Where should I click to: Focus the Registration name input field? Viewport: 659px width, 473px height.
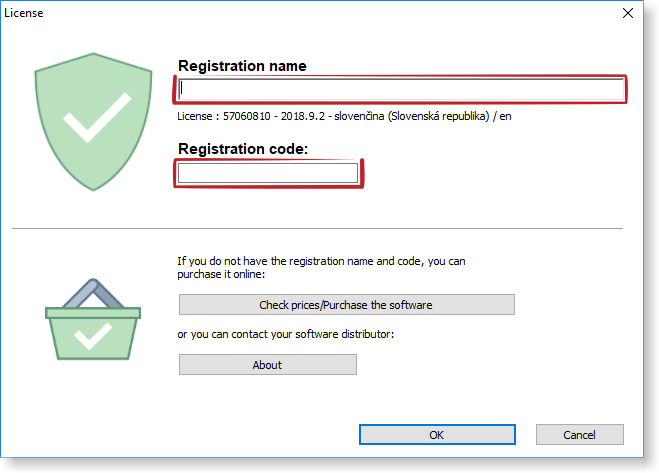coord(400,90)
